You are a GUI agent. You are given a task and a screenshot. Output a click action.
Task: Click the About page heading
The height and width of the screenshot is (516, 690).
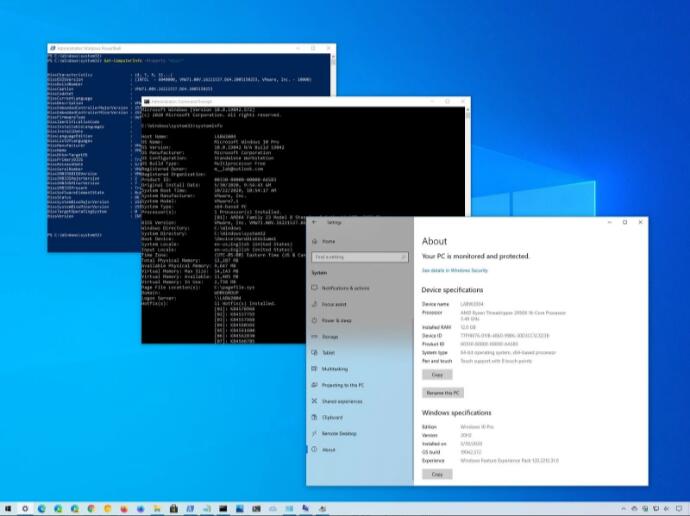pos(434,241)
